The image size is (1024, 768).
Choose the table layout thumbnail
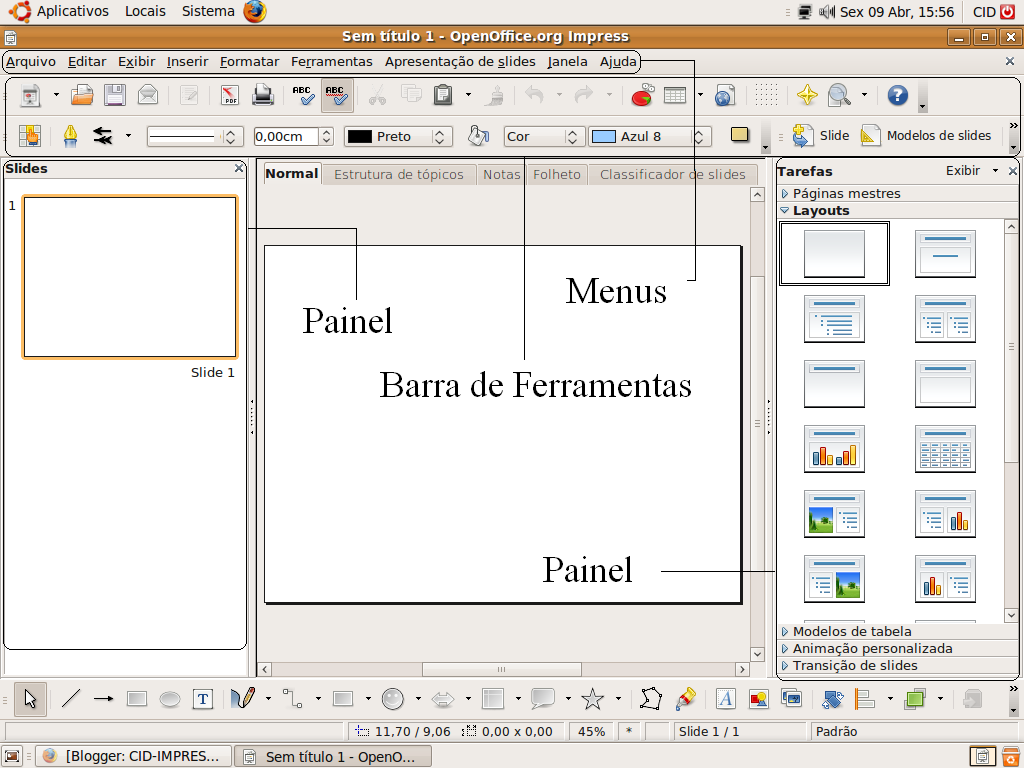click(945, 449)
